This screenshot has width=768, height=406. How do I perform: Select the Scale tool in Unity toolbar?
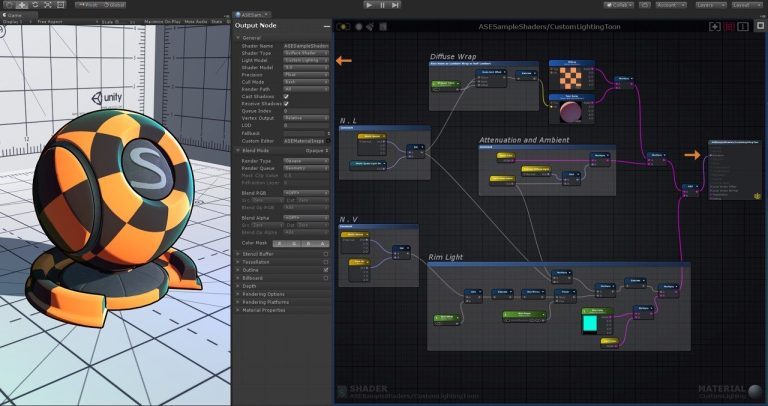[48, 5]
